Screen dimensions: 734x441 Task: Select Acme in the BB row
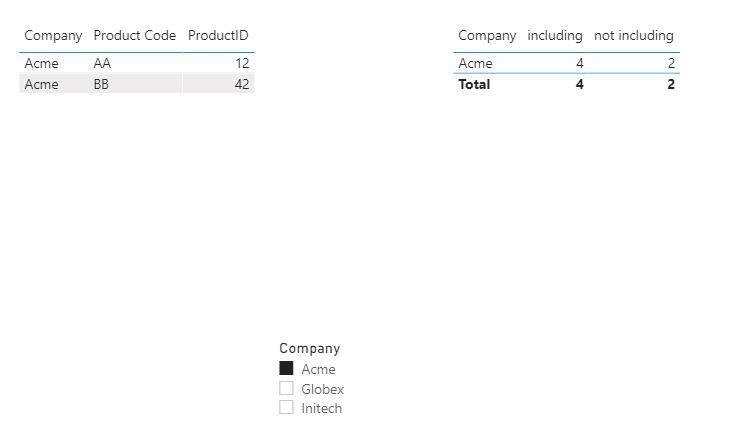tap(41, 84)
